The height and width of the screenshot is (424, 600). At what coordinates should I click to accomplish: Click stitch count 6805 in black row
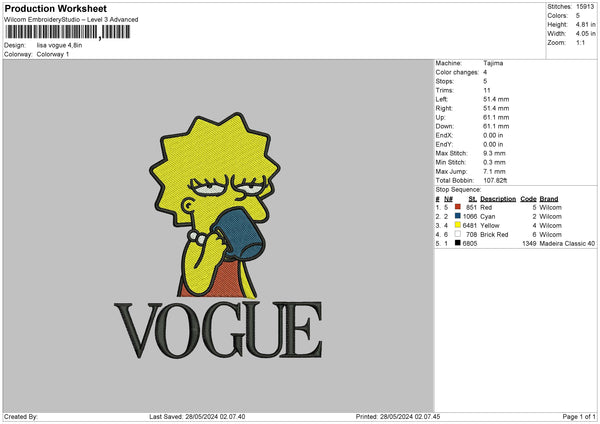(x=470, y=243)
